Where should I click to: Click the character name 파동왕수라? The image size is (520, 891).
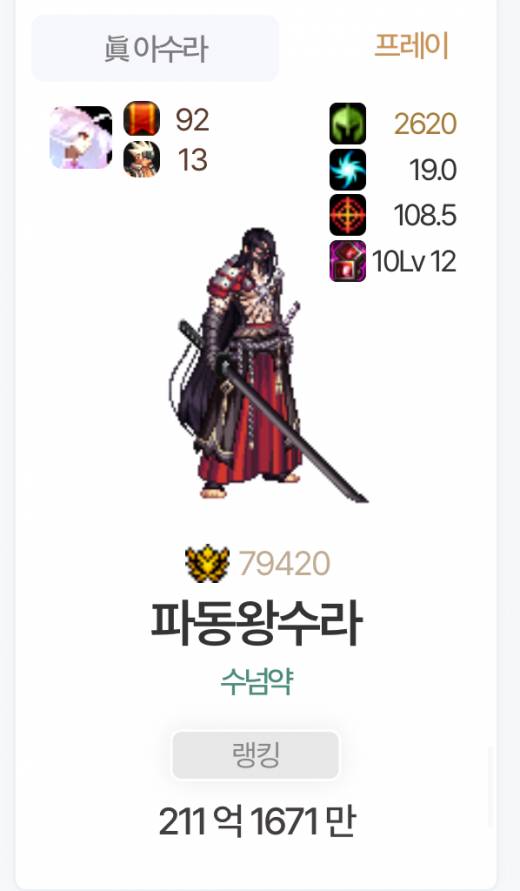pyautogui.click(x=256, y=622)
